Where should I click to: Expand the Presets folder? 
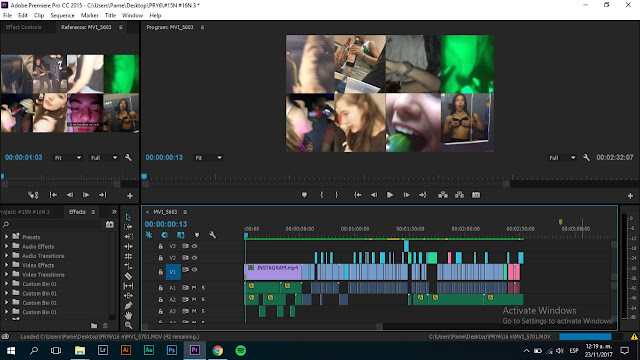[x=6, y=237]
